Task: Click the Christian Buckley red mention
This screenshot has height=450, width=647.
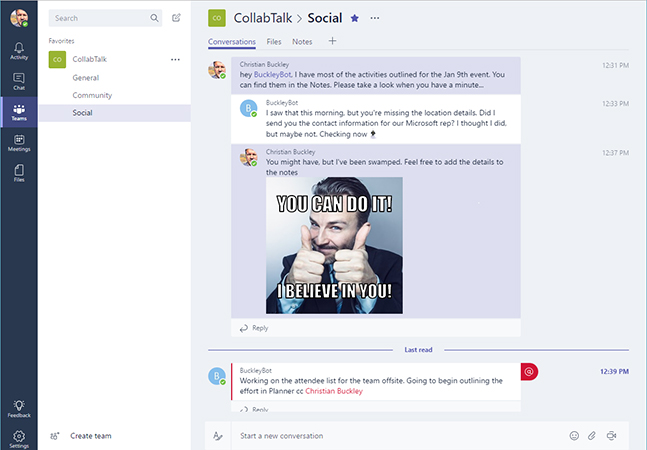Action: (x=334, y=391)
